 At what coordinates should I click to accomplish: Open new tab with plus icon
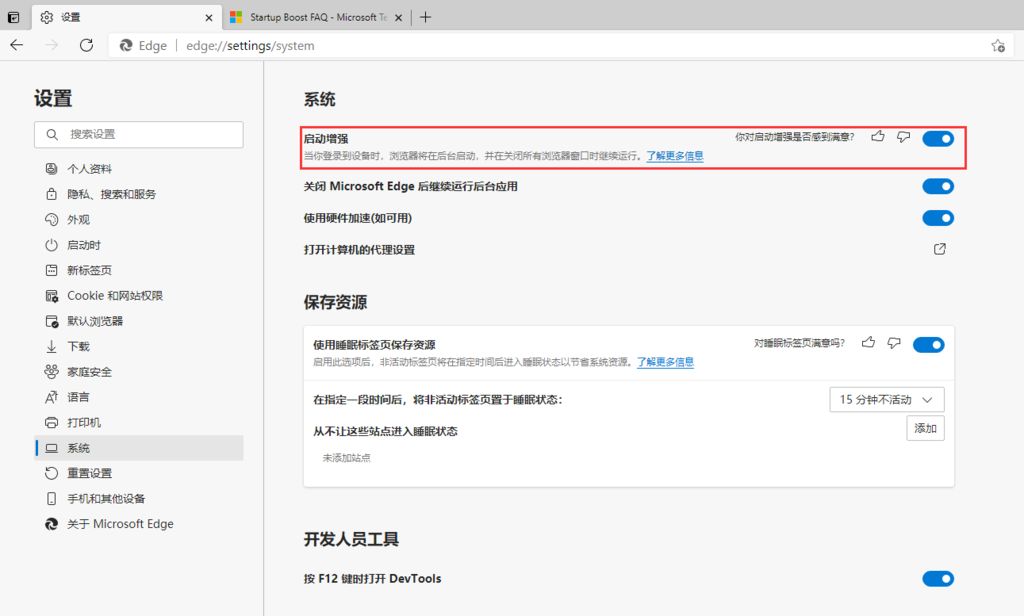point(426,17)
